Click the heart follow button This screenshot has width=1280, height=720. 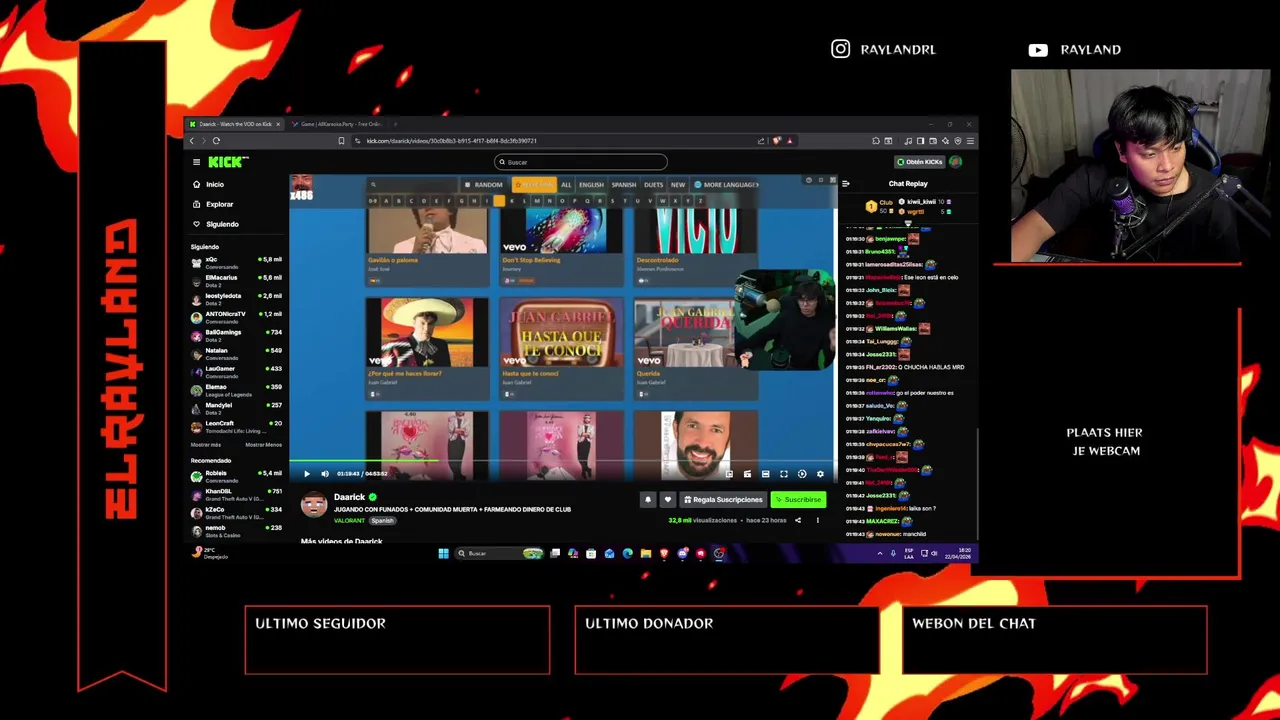point(668,500)
